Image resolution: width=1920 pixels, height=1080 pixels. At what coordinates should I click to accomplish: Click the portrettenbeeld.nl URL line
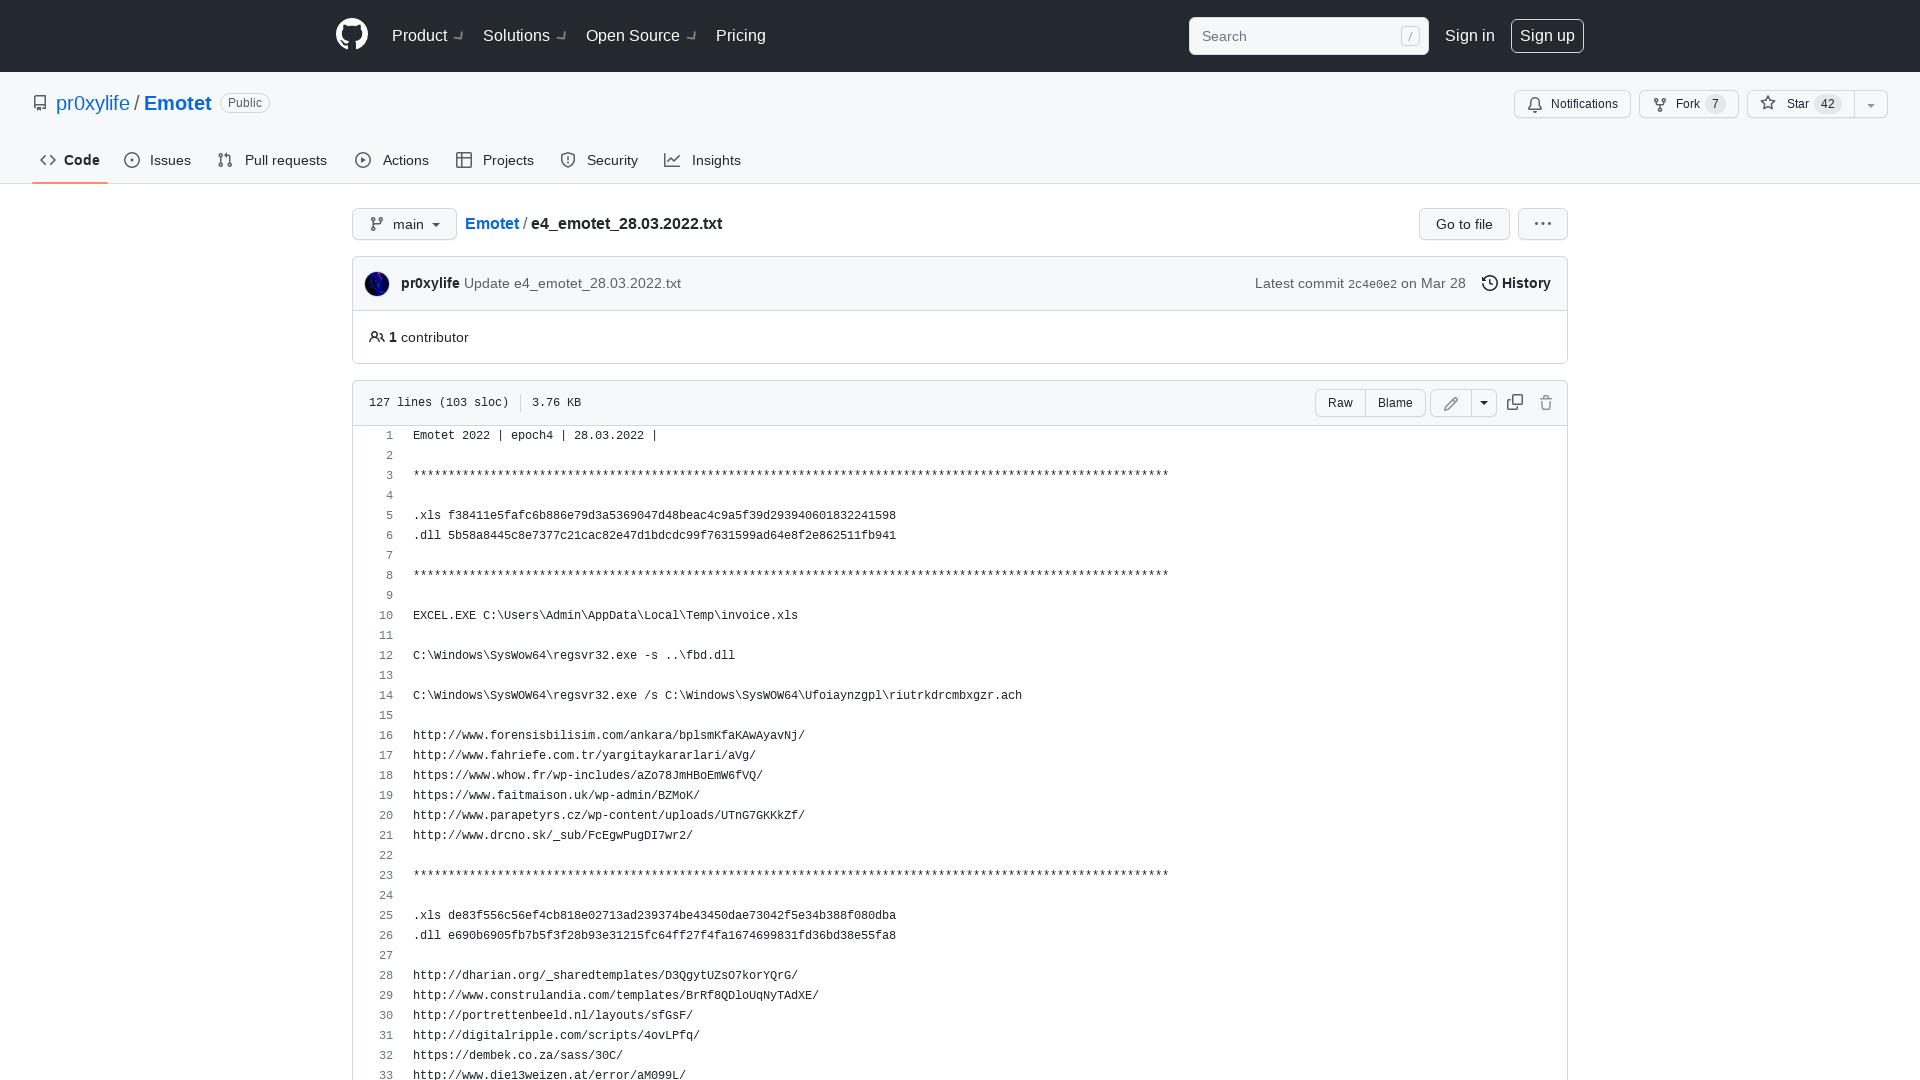(553, 1016)
